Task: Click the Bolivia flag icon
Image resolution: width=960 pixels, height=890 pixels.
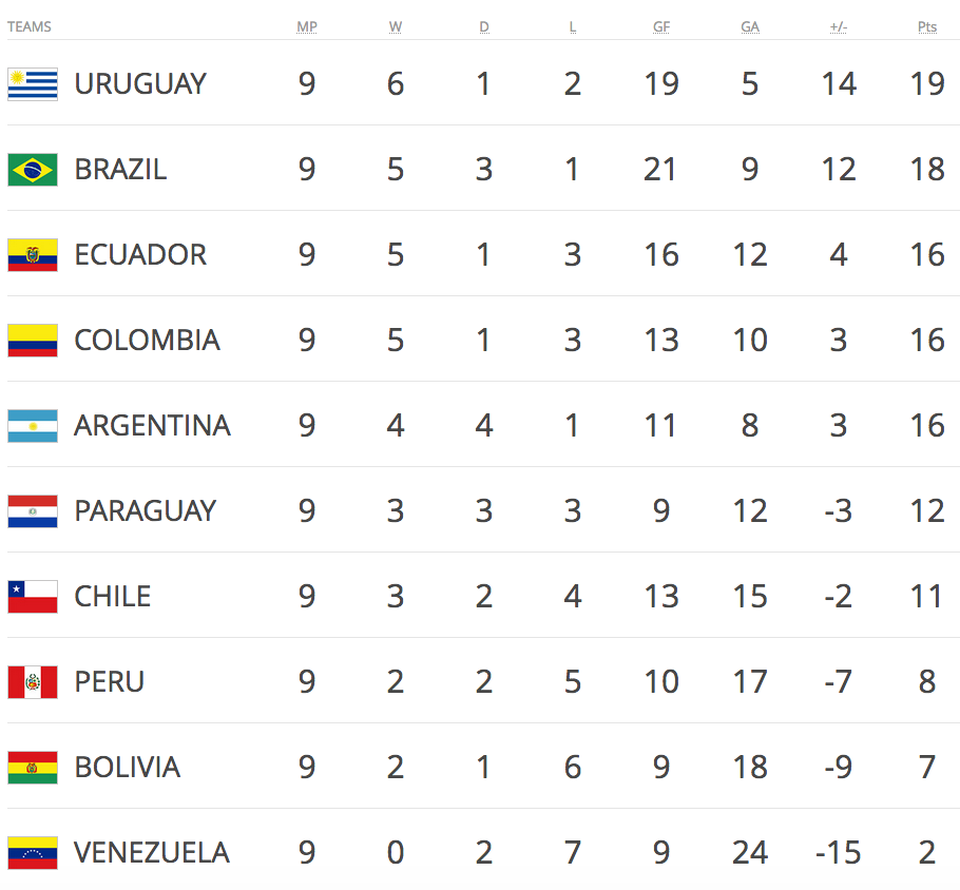Action: [x=33, y=768]
